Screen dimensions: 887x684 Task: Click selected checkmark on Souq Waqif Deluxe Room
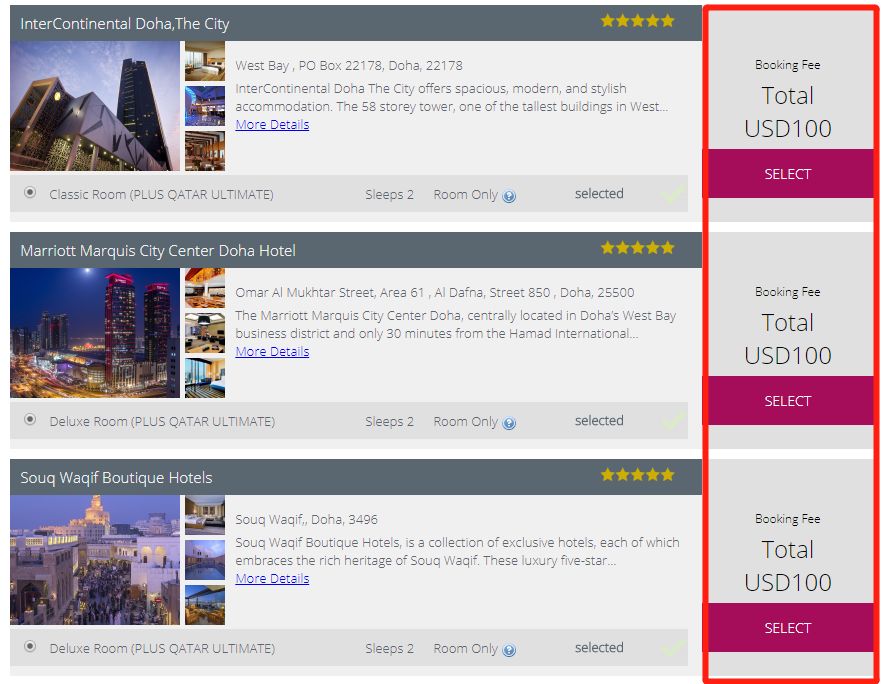coord(672,648)
